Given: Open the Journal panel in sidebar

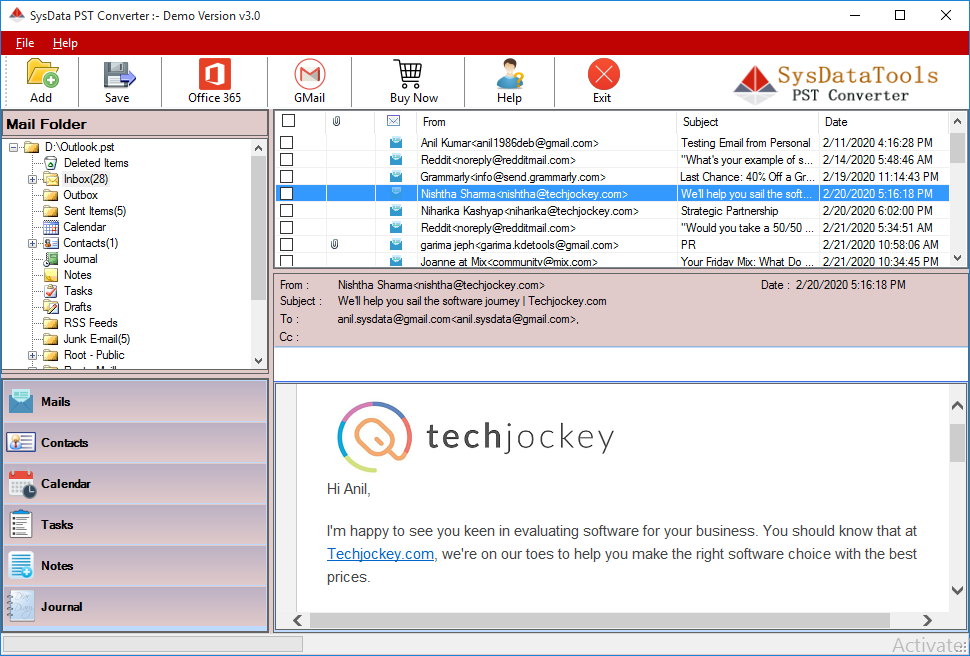Looking at the screenshot, I should tap(60, 606).
